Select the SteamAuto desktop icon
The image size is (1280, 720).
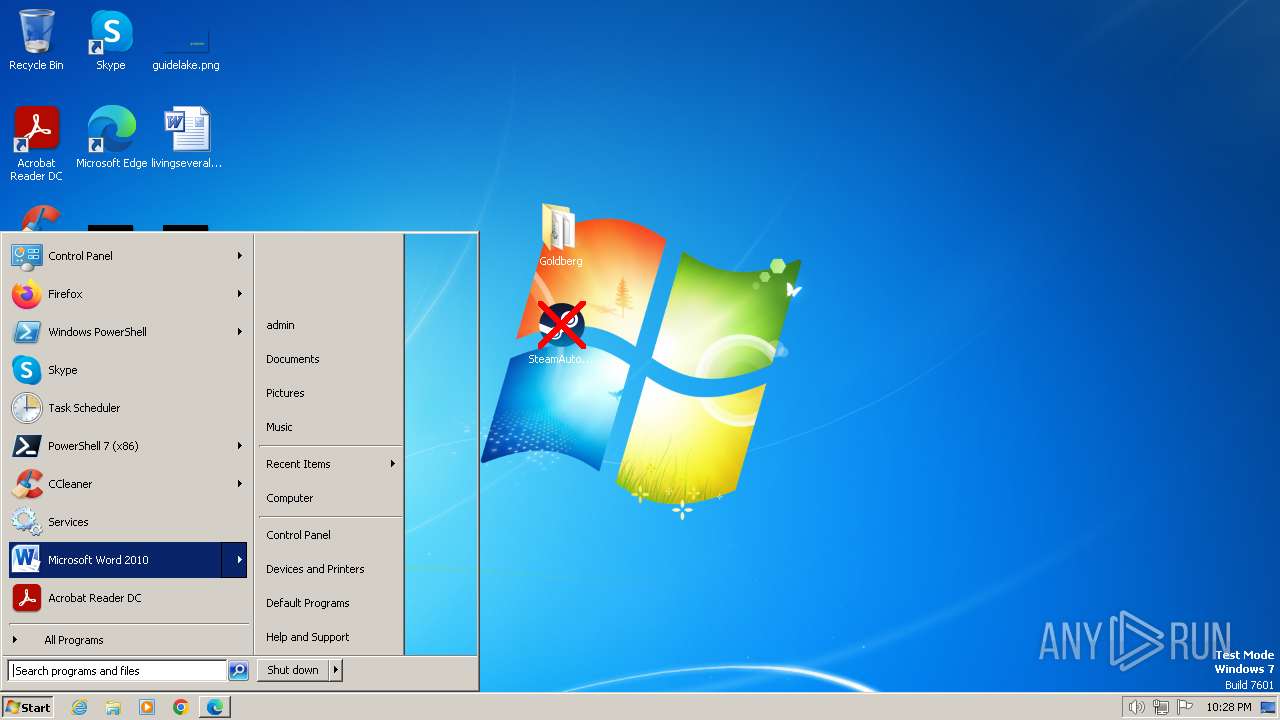560,333
